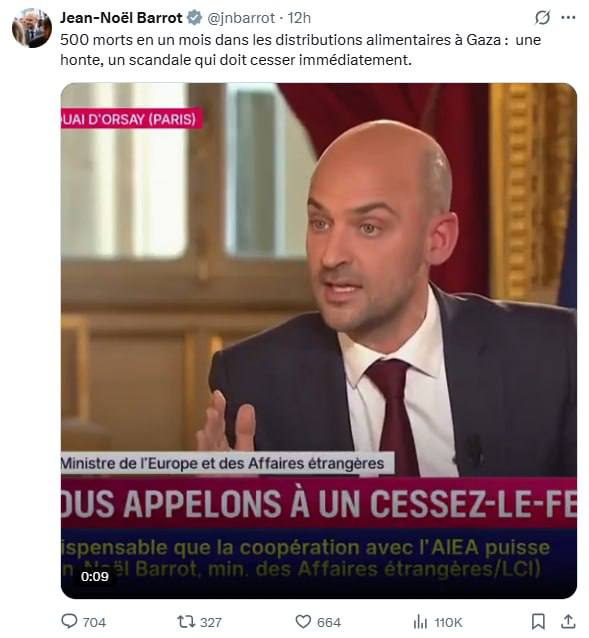Open the 704 replies count
This screenshot has width=589, height=638.
pos(94,622)
